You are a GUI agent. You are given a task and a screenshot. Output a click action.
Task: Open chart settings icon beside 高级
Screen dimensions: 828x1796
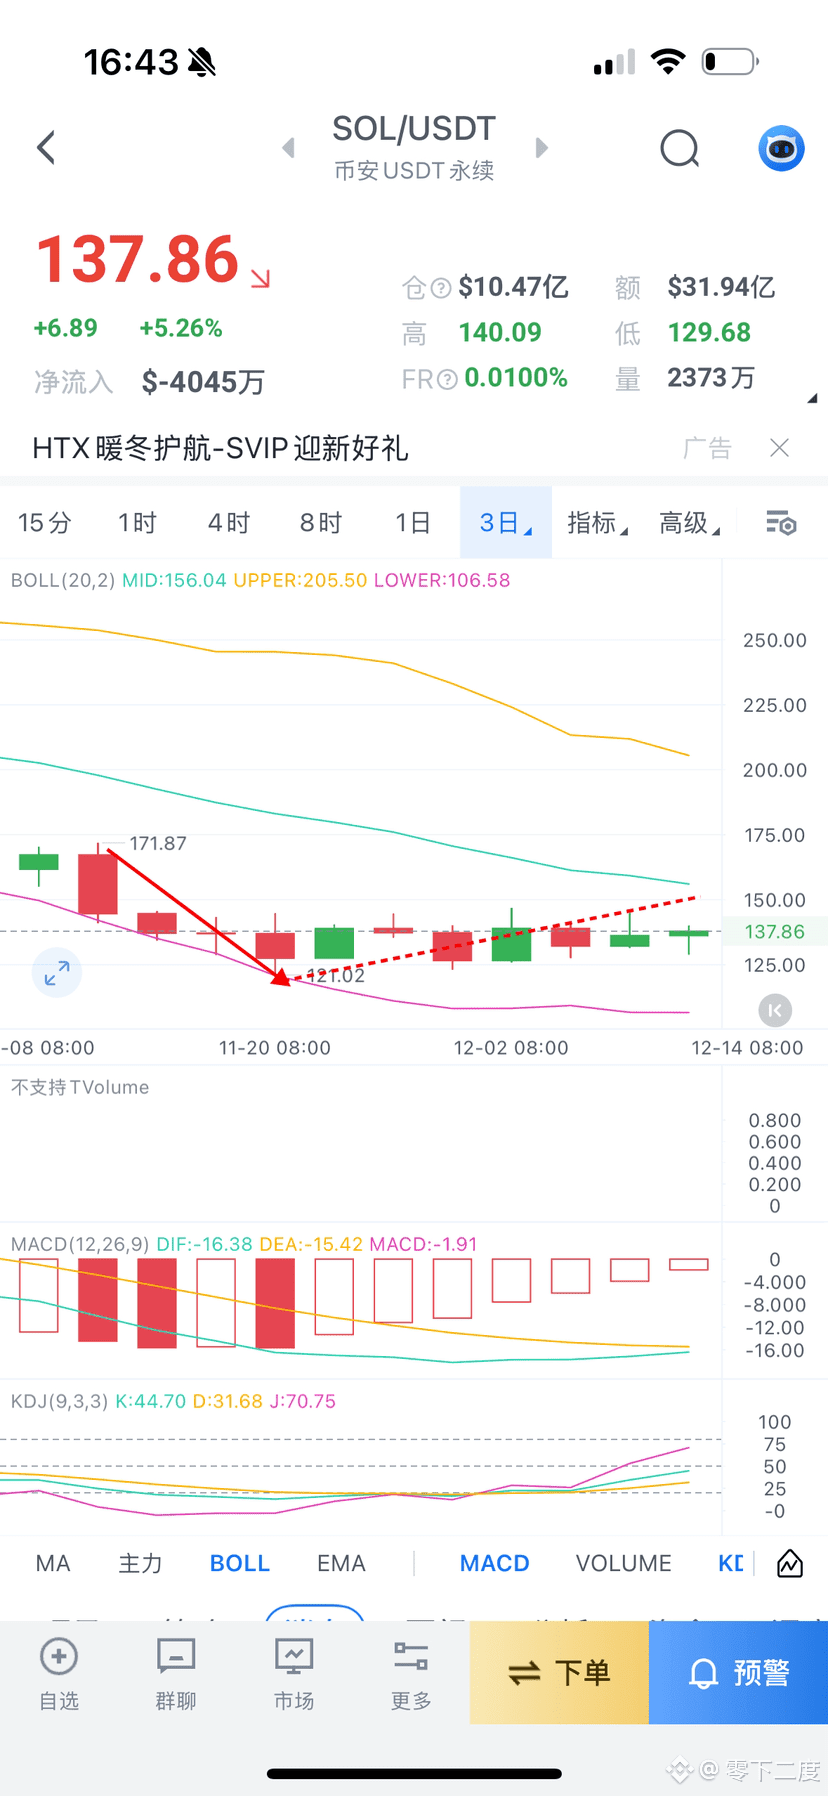pyautogui.click(x=781, y=523)
